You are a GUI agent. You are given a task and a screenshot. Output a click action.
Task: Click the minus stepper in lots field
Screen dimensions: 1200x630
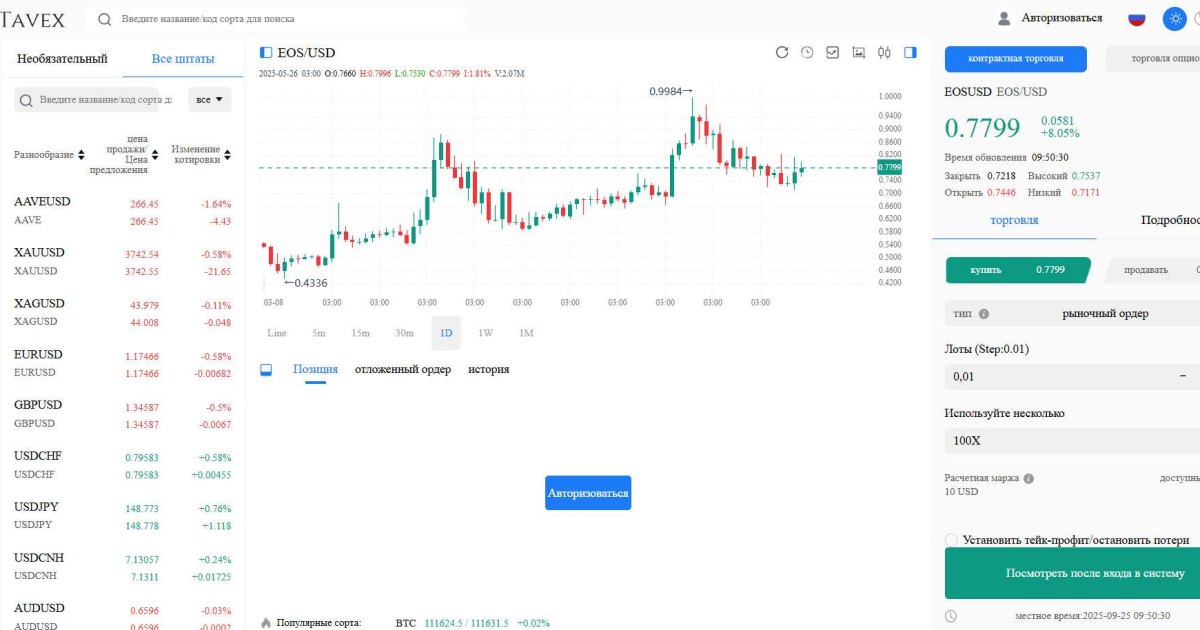tap(1184, 376)
